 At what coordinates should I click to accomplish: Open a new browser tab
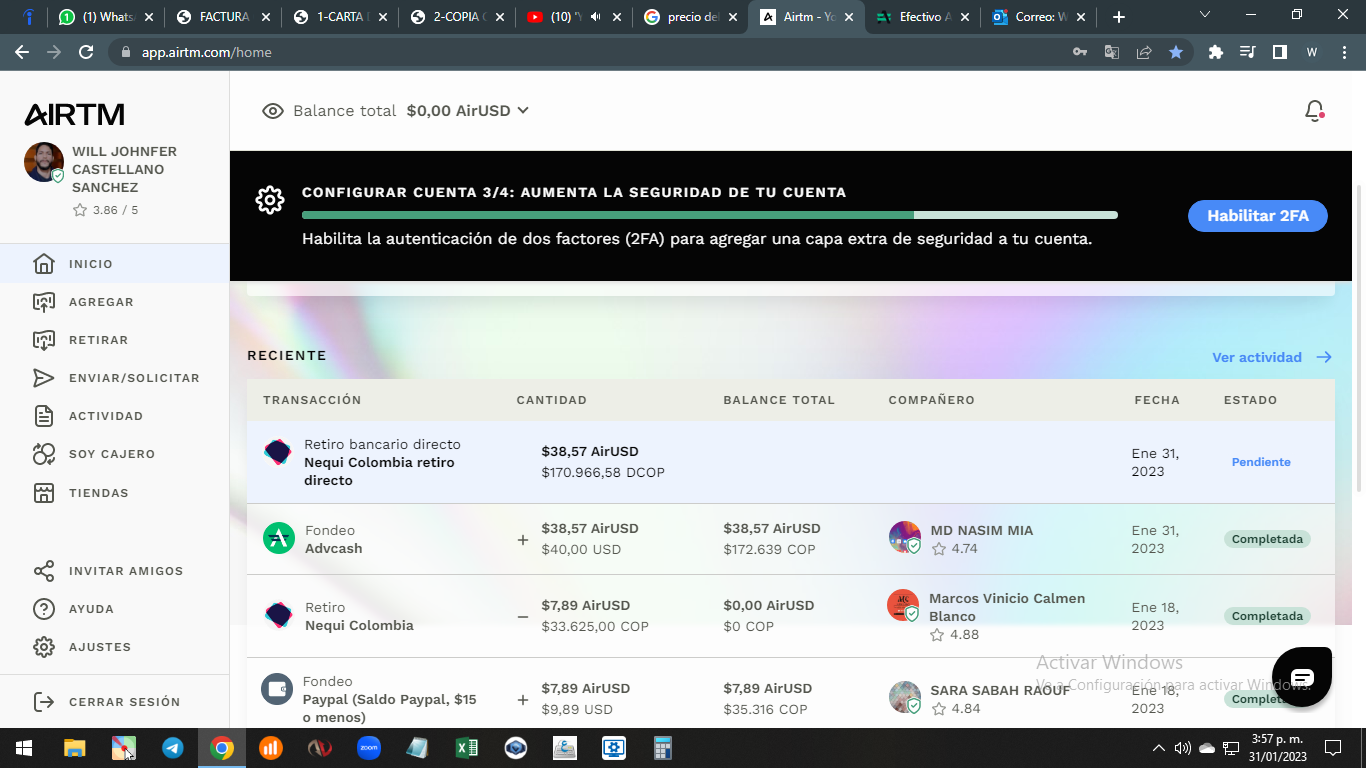click(x=1119, y=17)
